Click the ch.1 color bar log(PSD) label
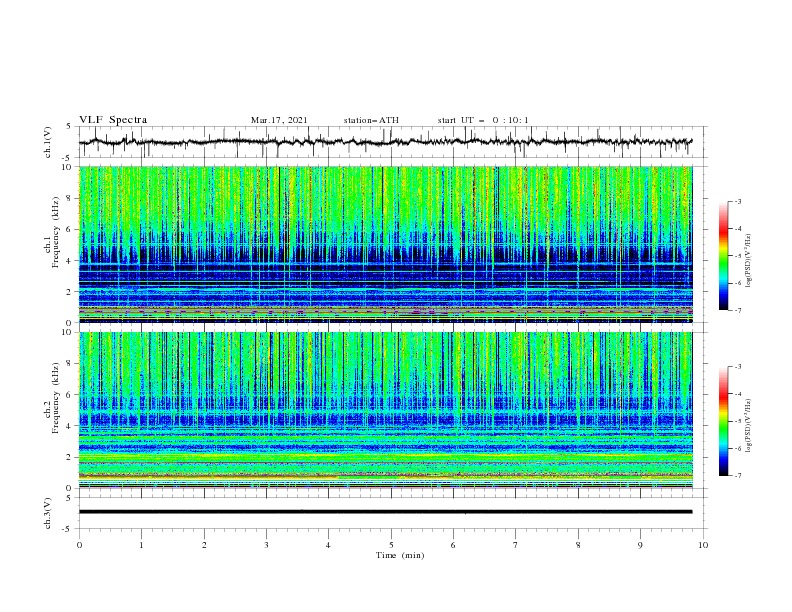 [x=749, y=261]
